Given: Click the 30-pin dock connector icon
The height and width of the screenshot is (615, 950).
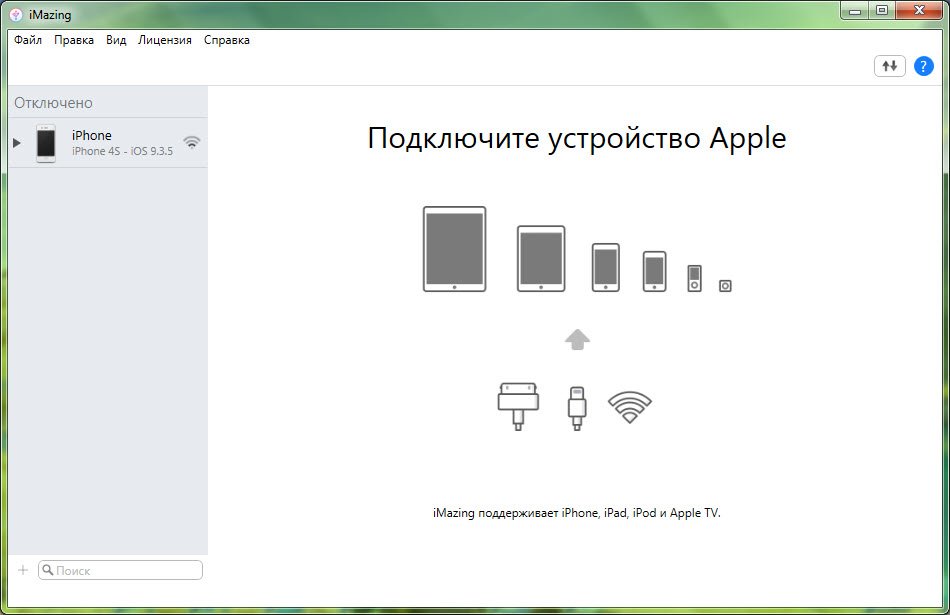Looking at the screenshot, I should coord(518,406).
